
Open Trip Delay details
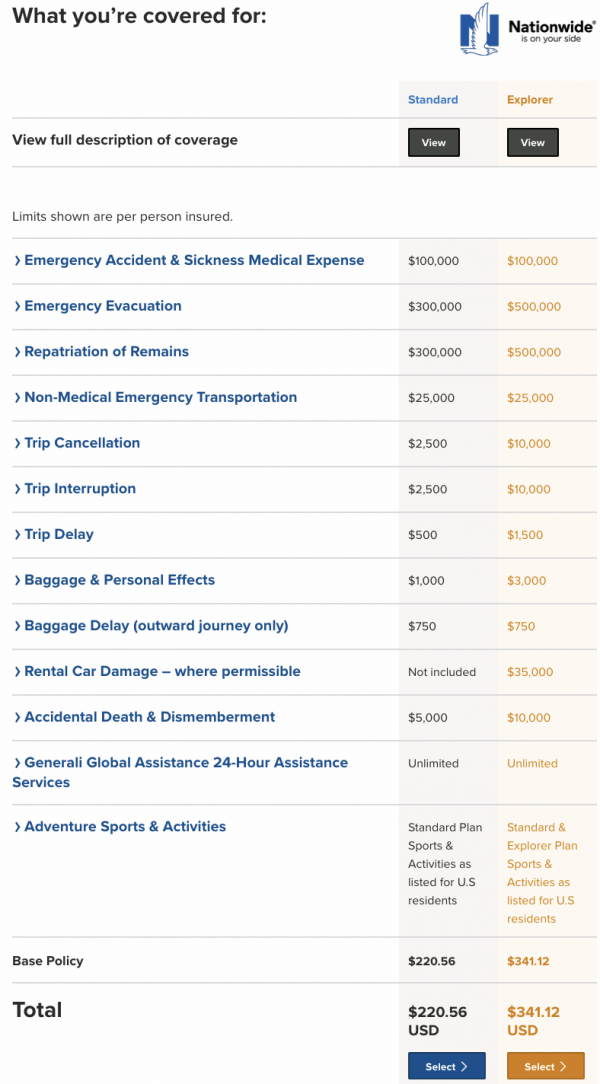pyautogui.click(x=59, y=534)
